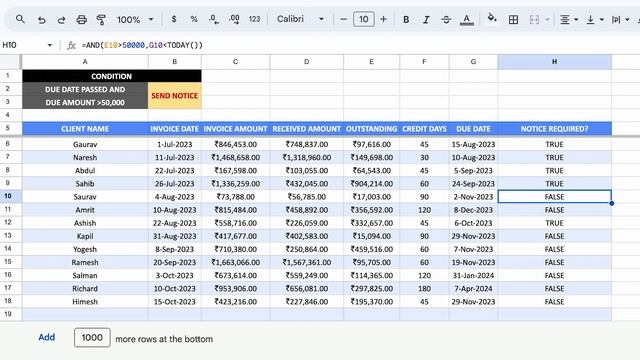Open more number formats (123)

coord(254,19)
